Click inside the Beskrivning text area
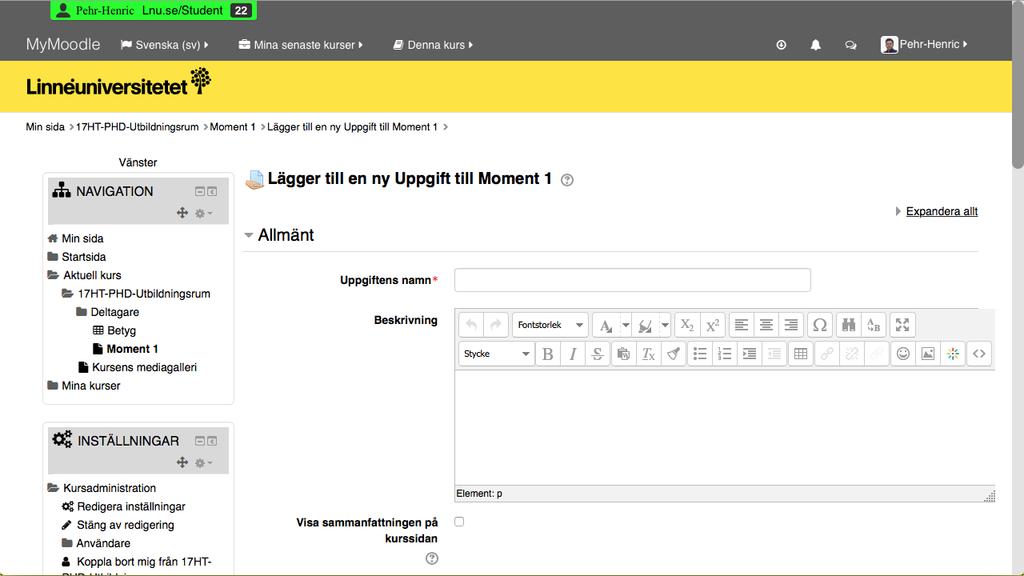This screenshot has height=576, width=1024. pyautogui.click(x=725, y=428)
